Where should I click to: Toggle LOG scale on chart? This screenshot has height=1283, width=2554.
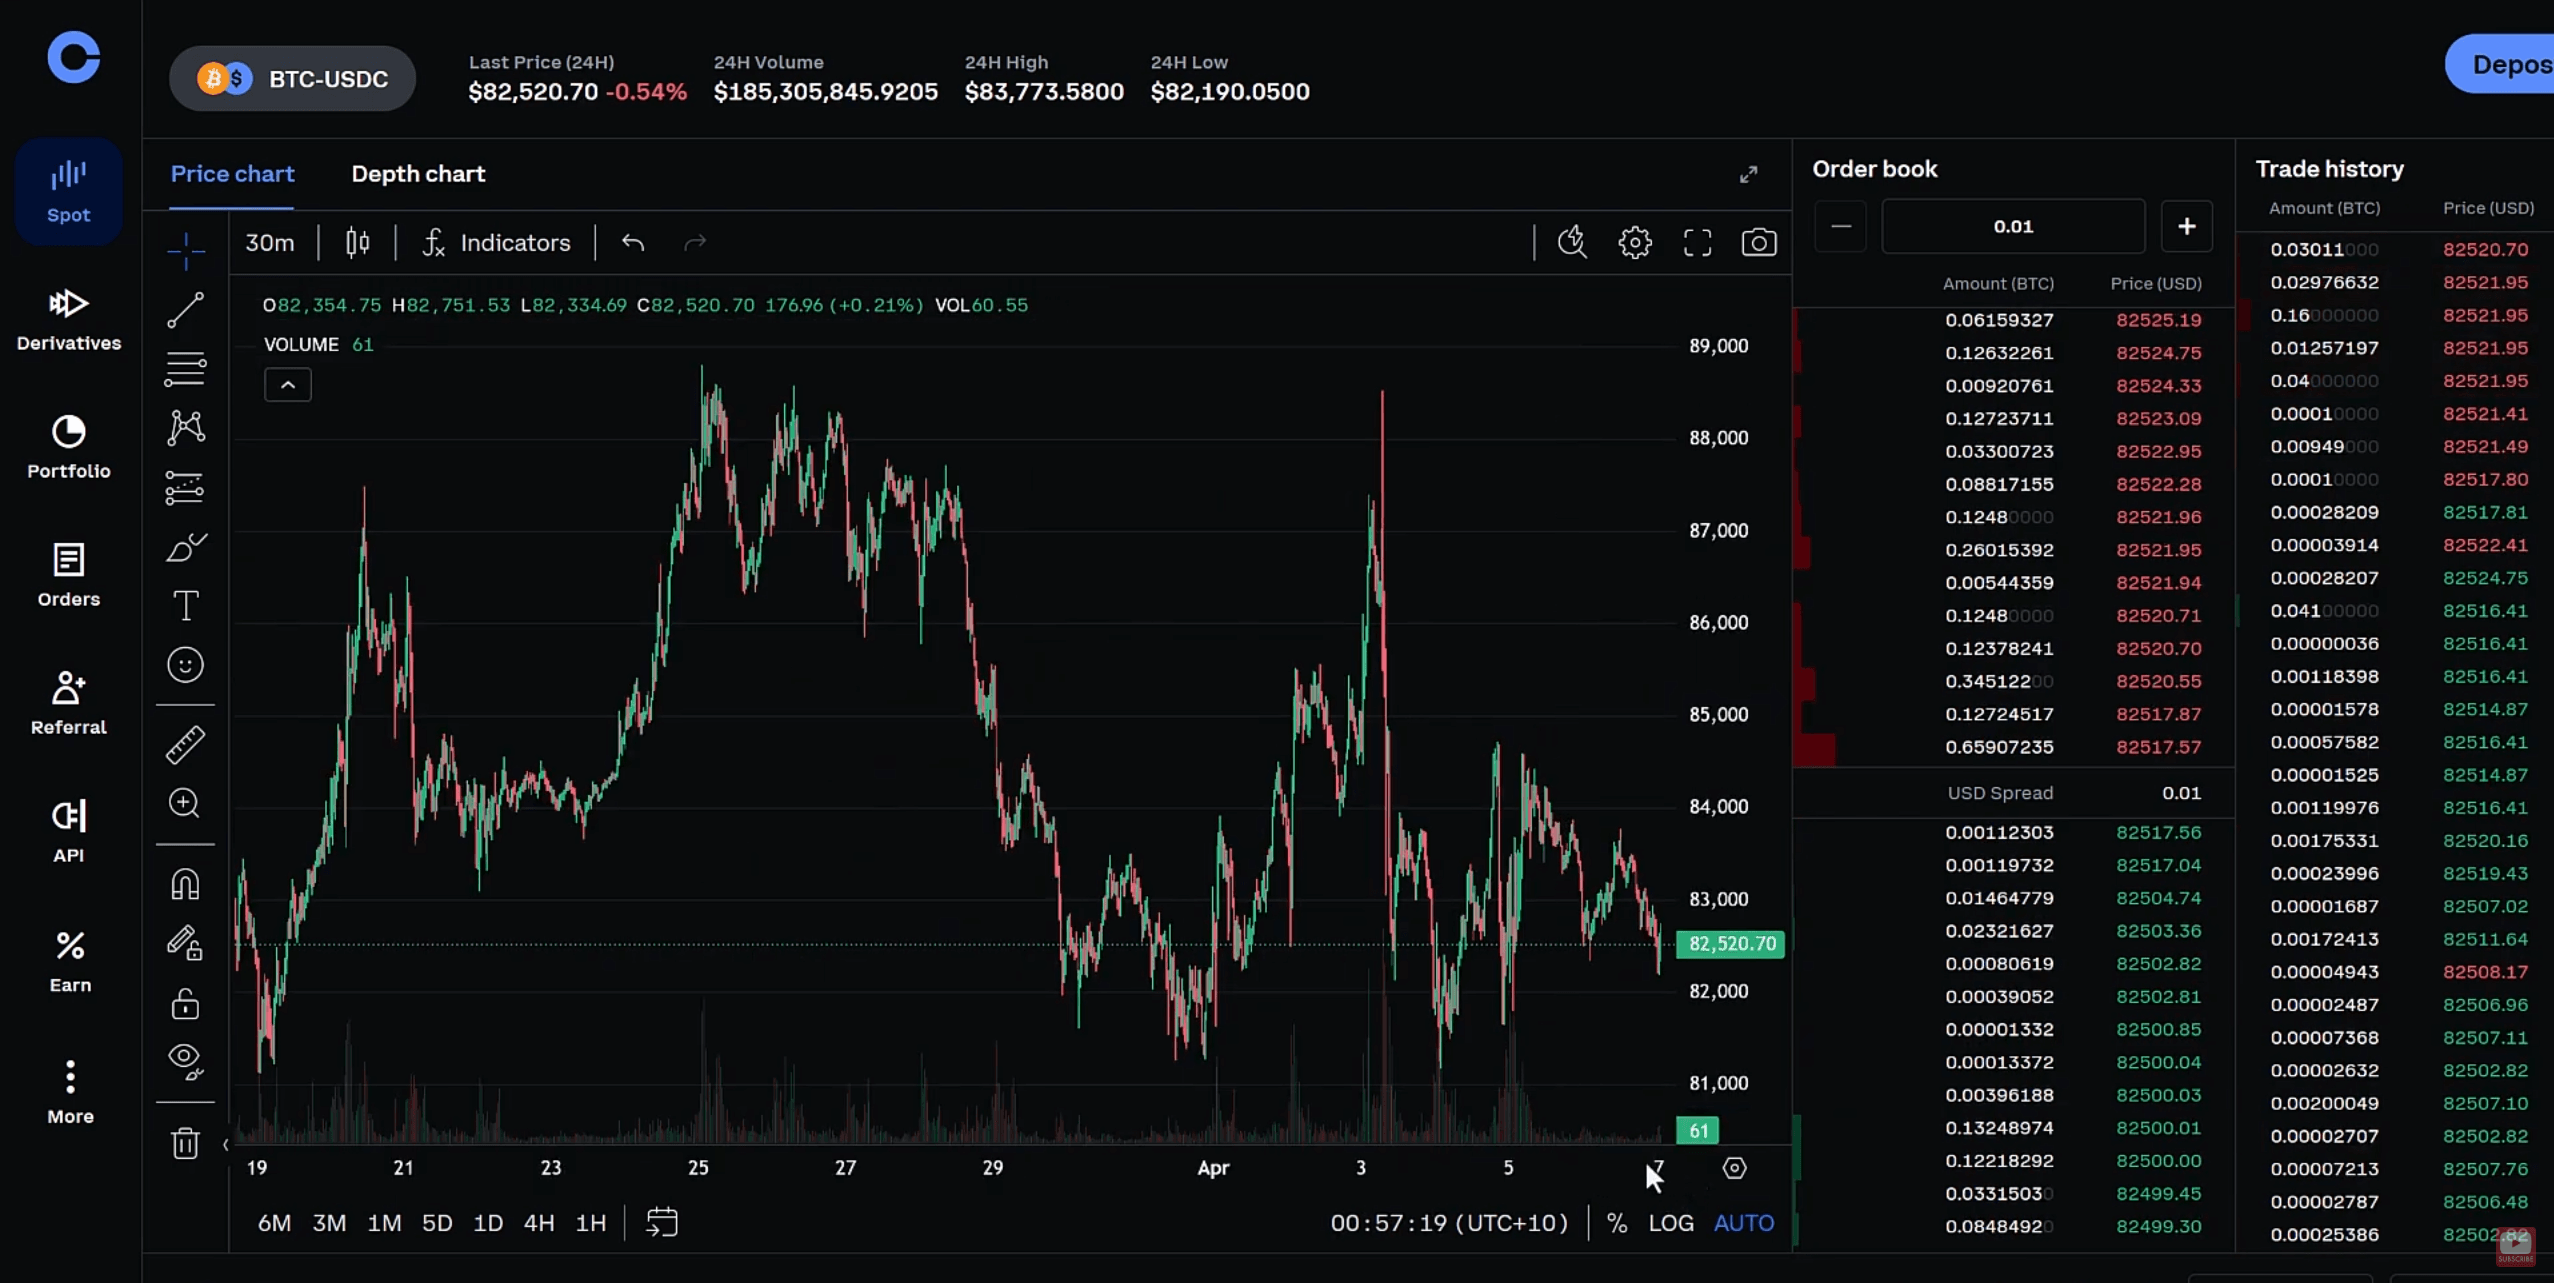tap(1671, 1223)
